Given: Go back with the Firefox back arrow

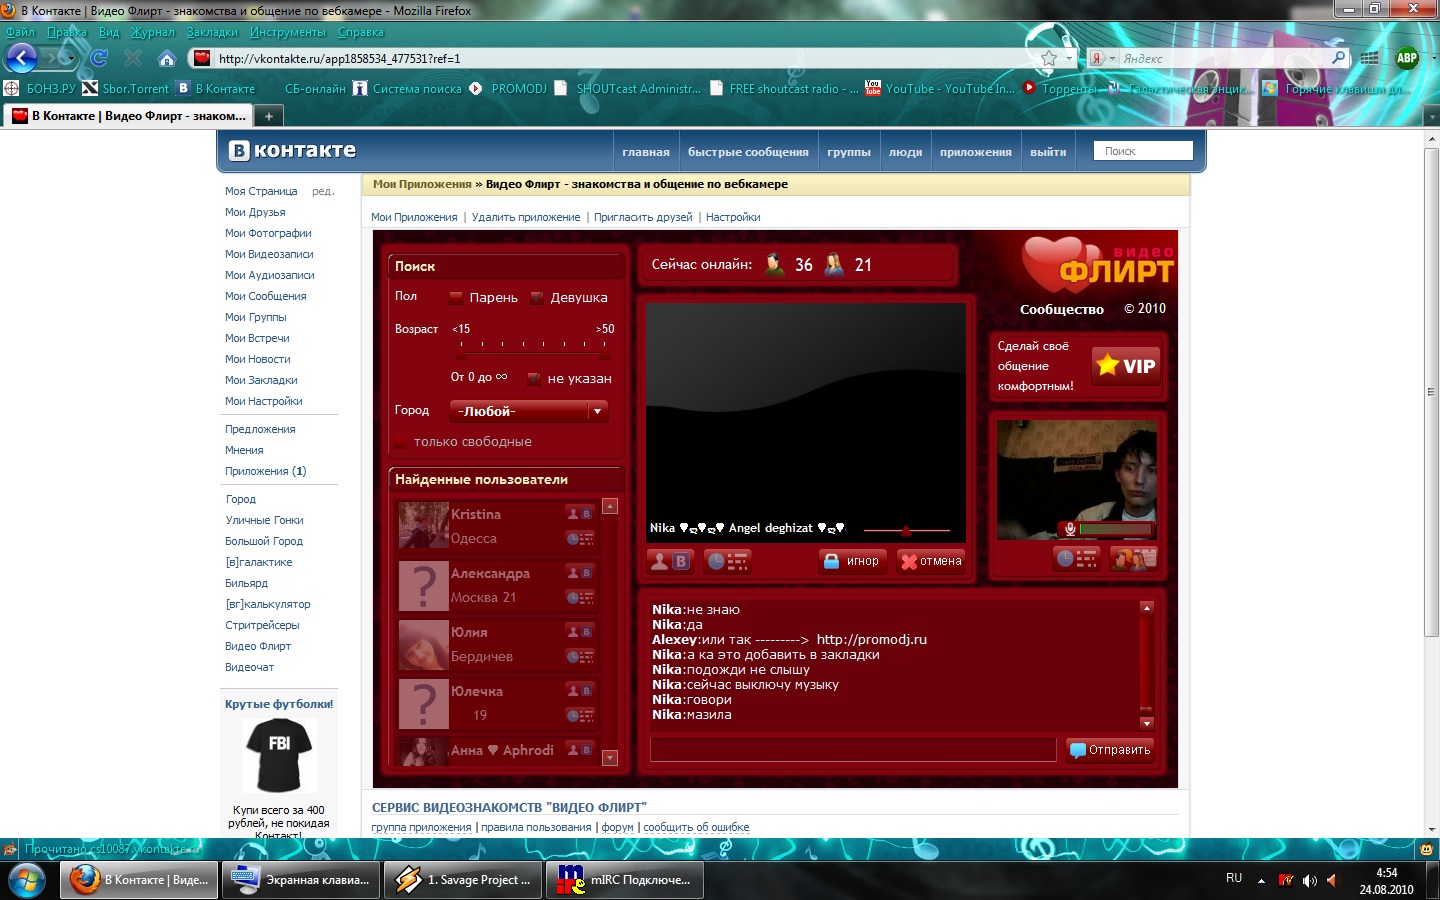Looking at the screenshot, I should (22, 58).
